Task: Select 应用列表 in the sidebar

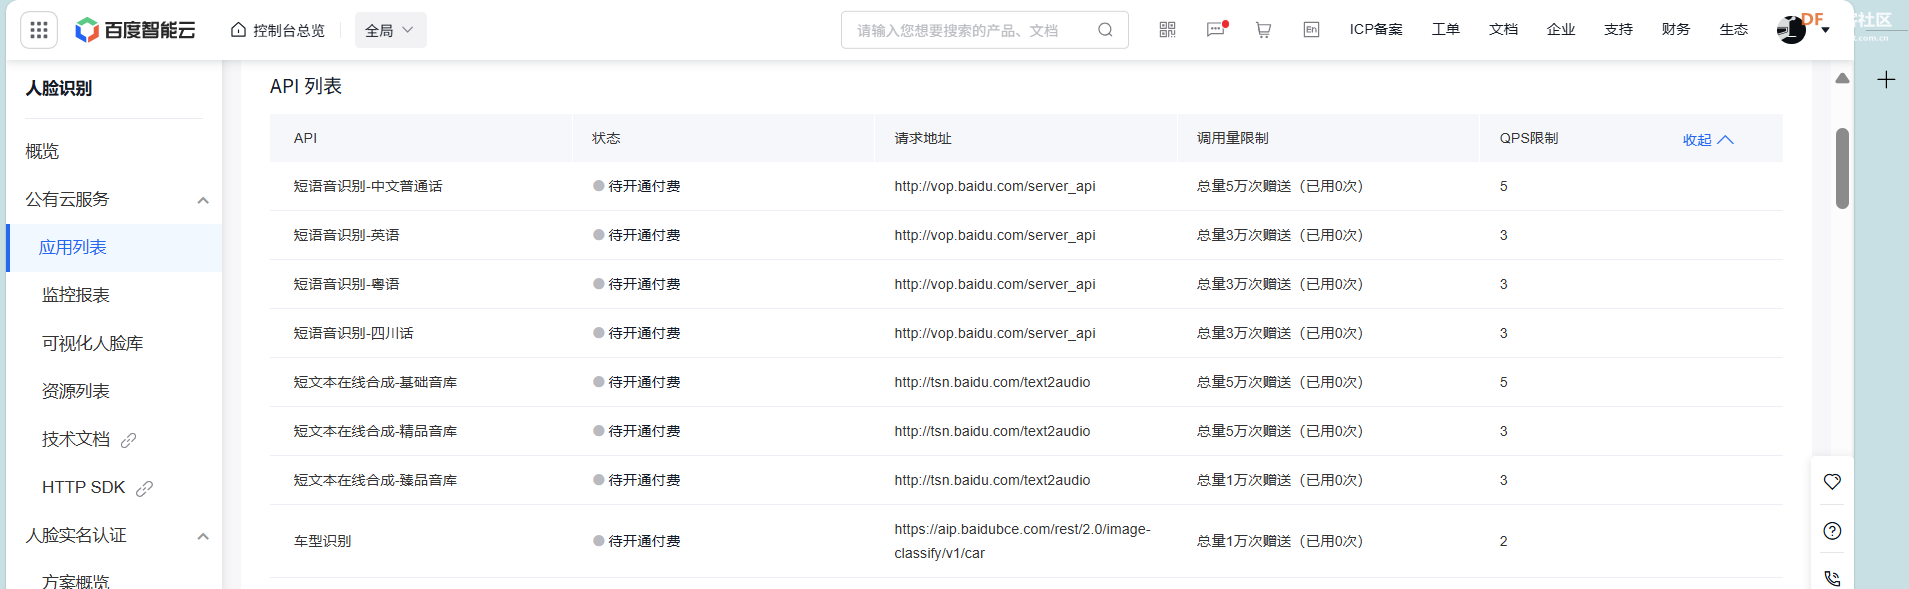Action: tap(72, 247)
